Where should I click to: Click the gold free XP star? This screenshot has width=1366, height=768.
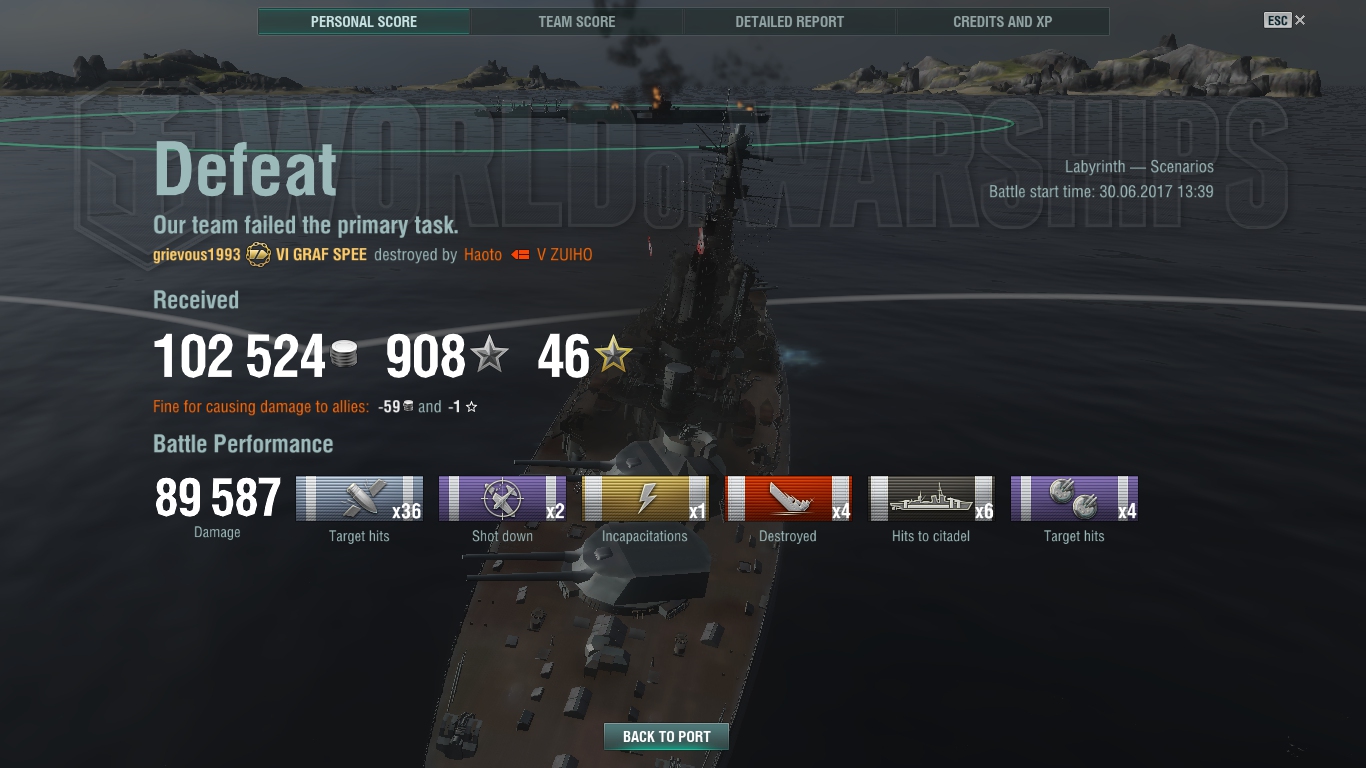pos(613,354)
